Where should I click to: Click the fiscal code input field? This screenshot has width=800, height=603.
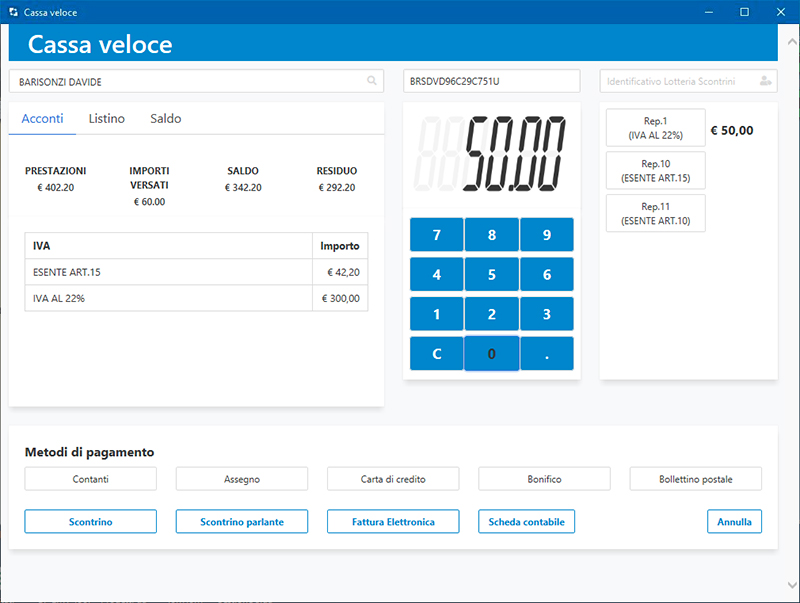491,82
